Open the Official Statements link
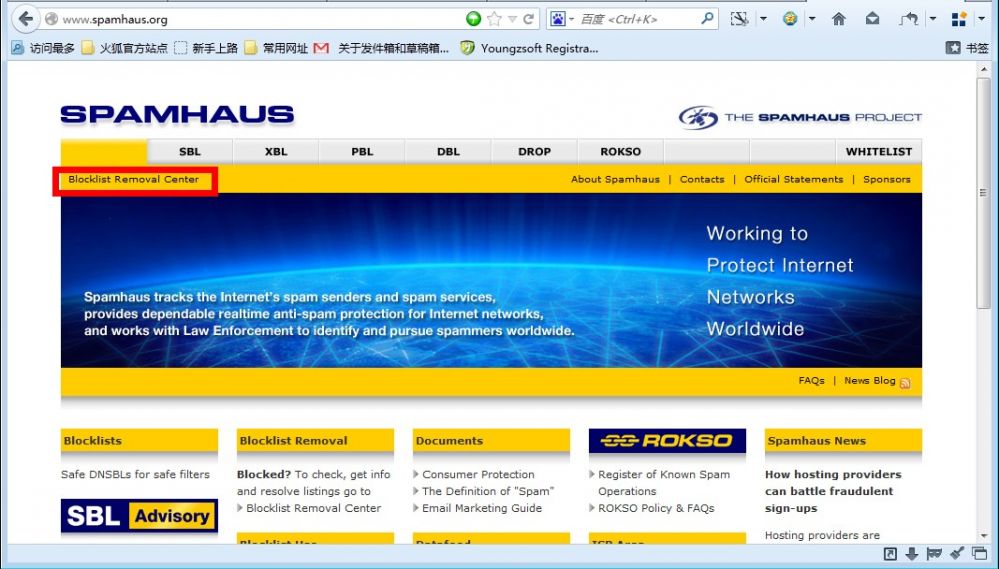This screenshot has height=569, width=999. tap(794, 179)
